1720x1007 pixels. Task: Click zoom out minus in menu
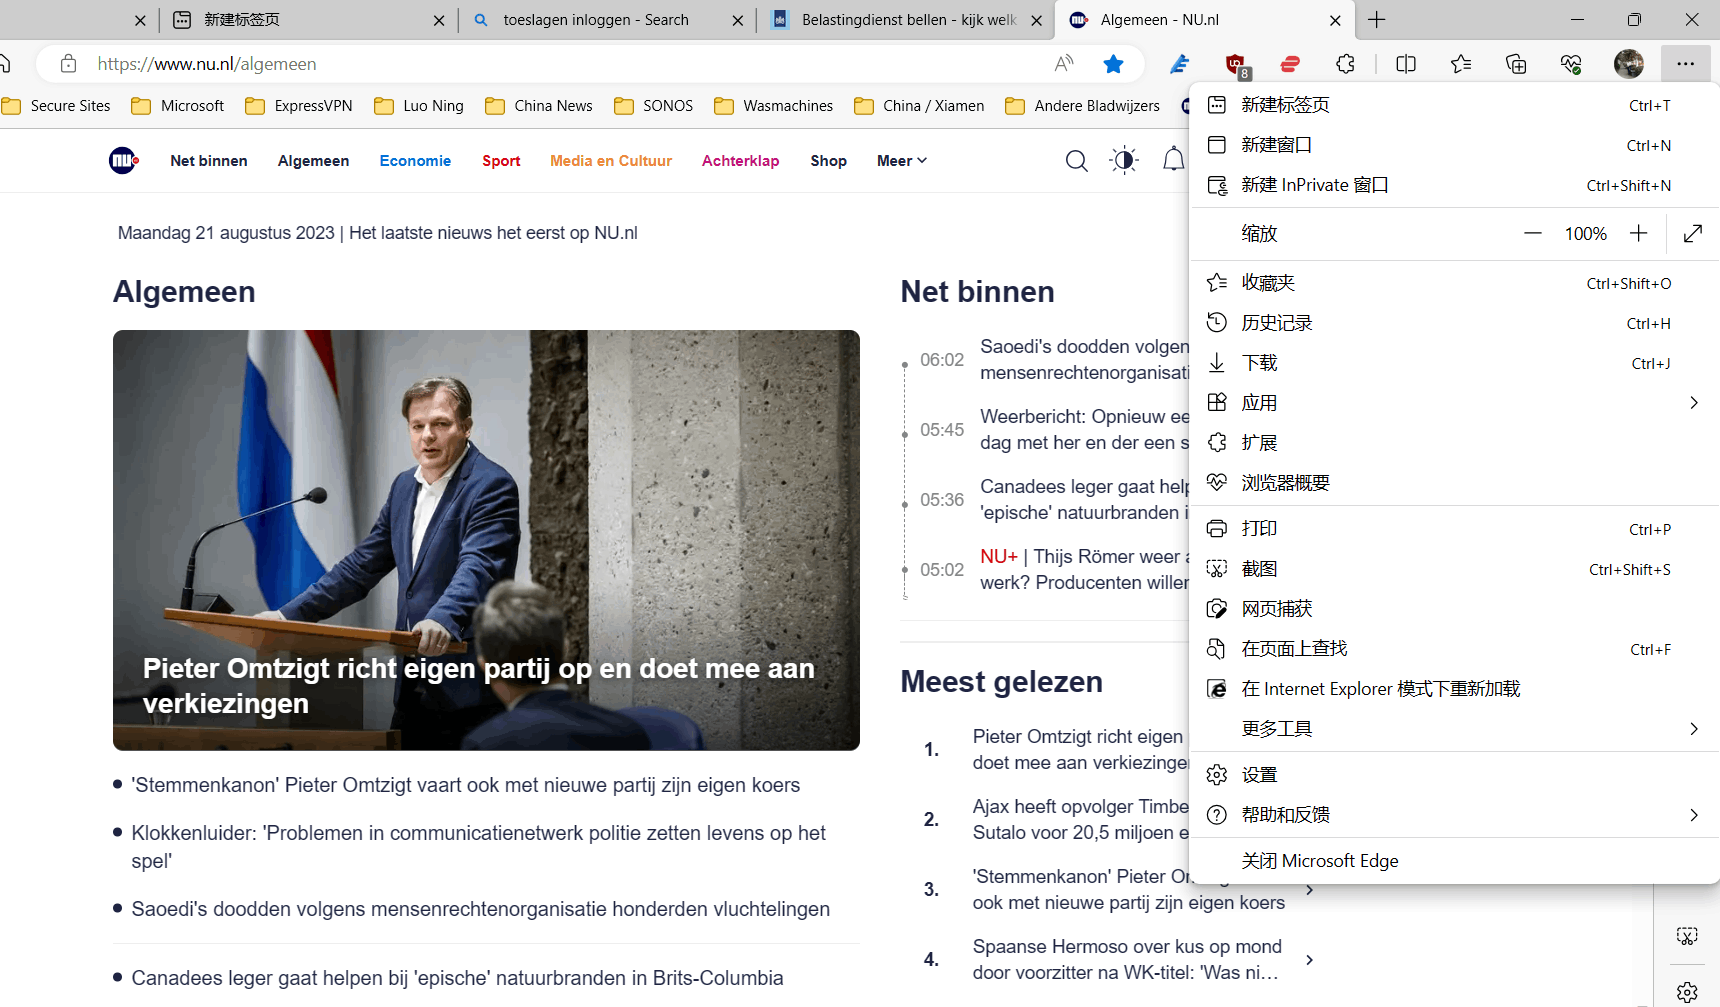1532,233
